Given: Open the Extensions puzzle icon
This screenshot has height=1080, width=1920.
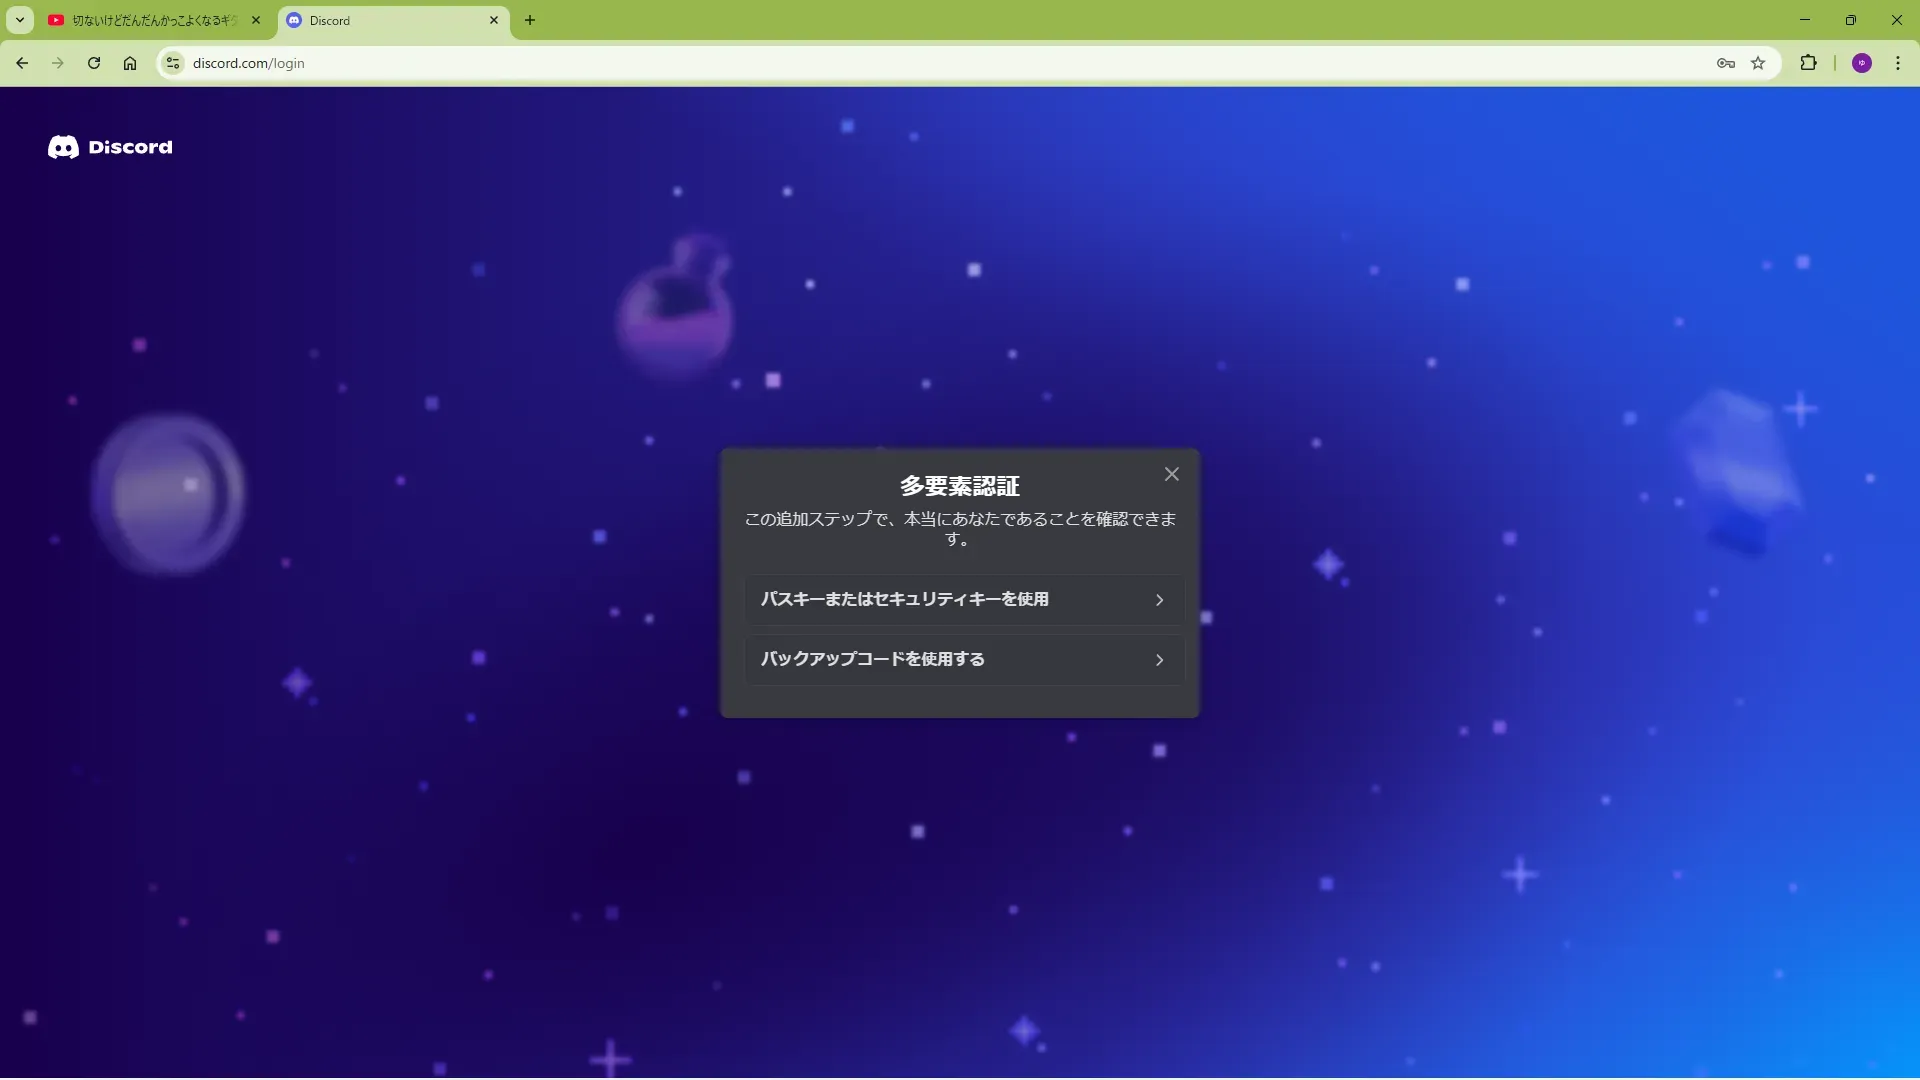Looking at the screenshot, I should (x=1808, y=63).
